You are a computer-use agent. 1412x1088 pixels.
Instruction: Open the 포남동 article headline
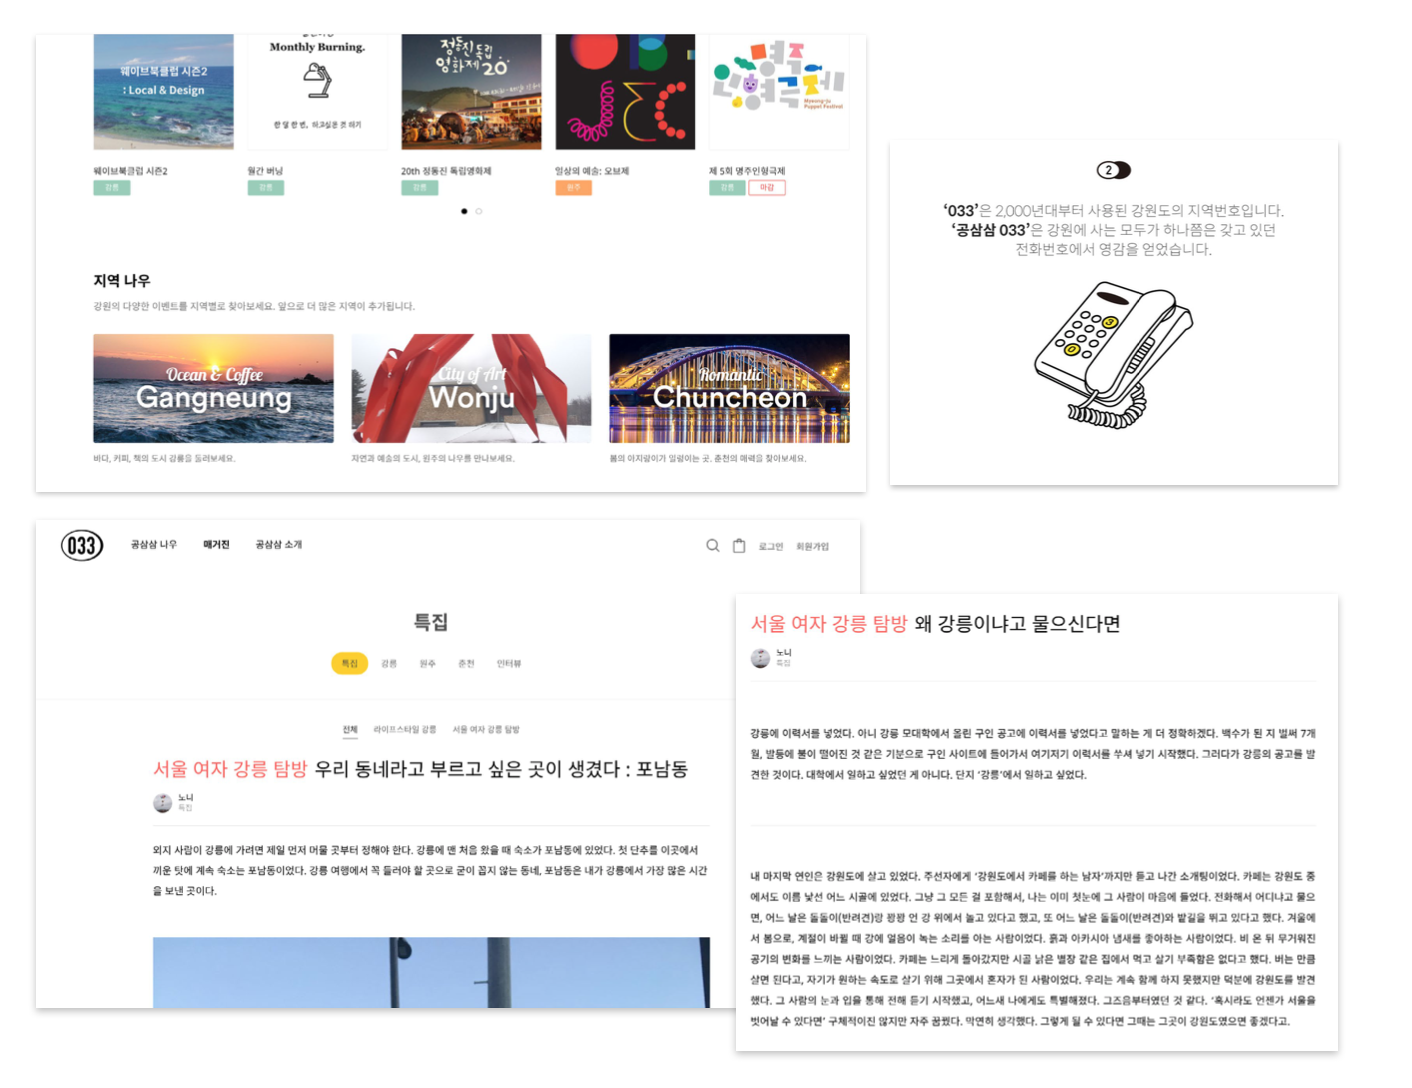(x=420, y=769)
